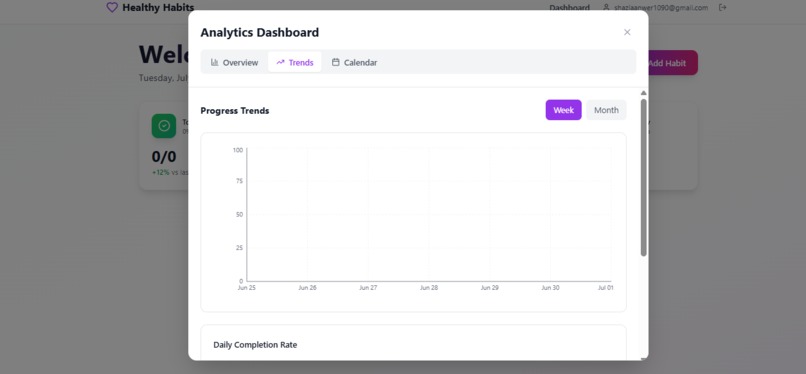Select the Week range button
The image size is (806, 374).
point(563,110)
